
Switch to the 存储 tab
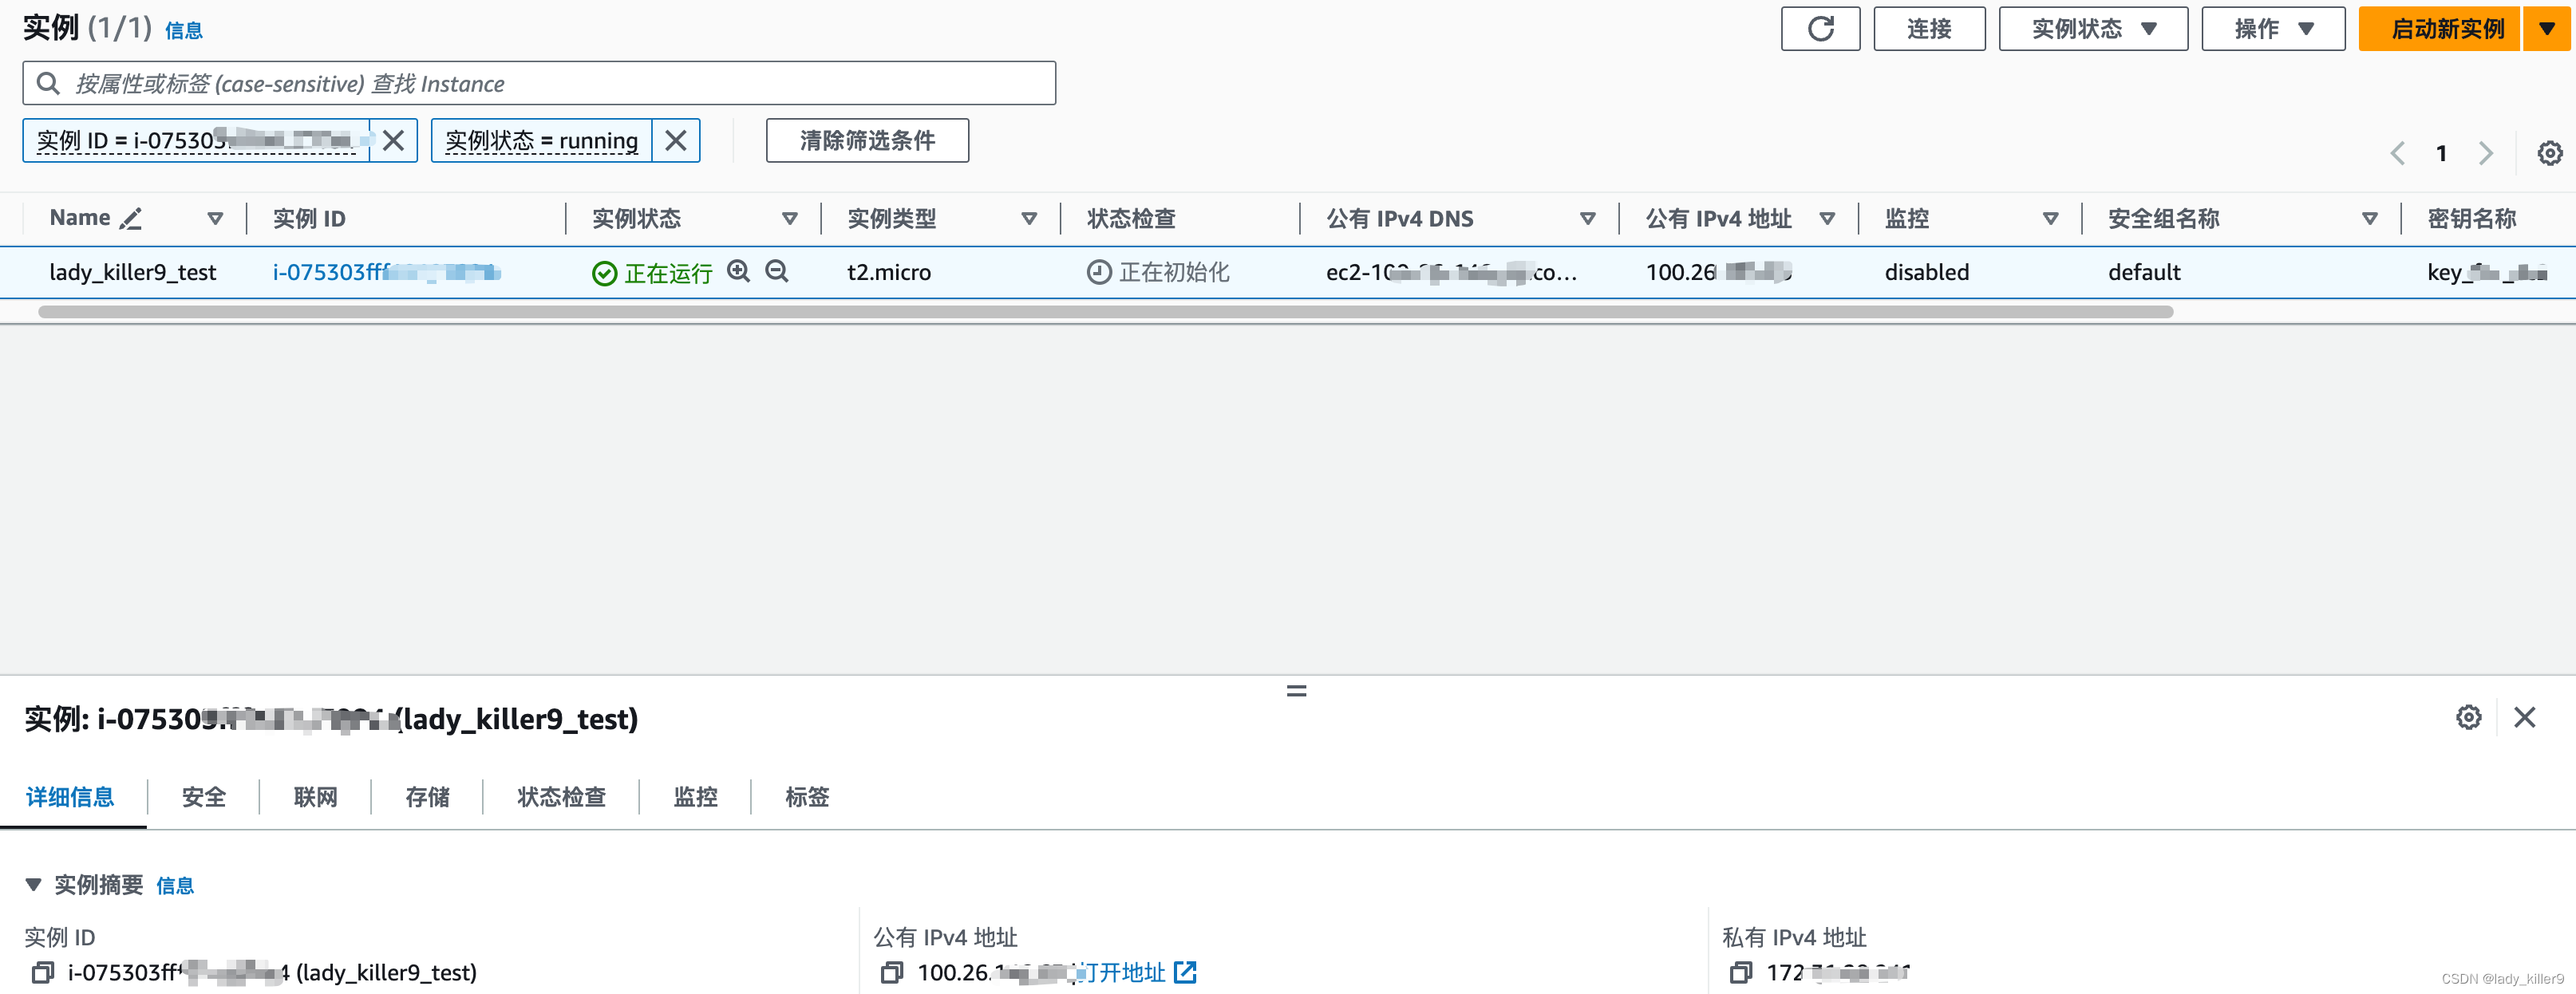click(x=428, y=797)
